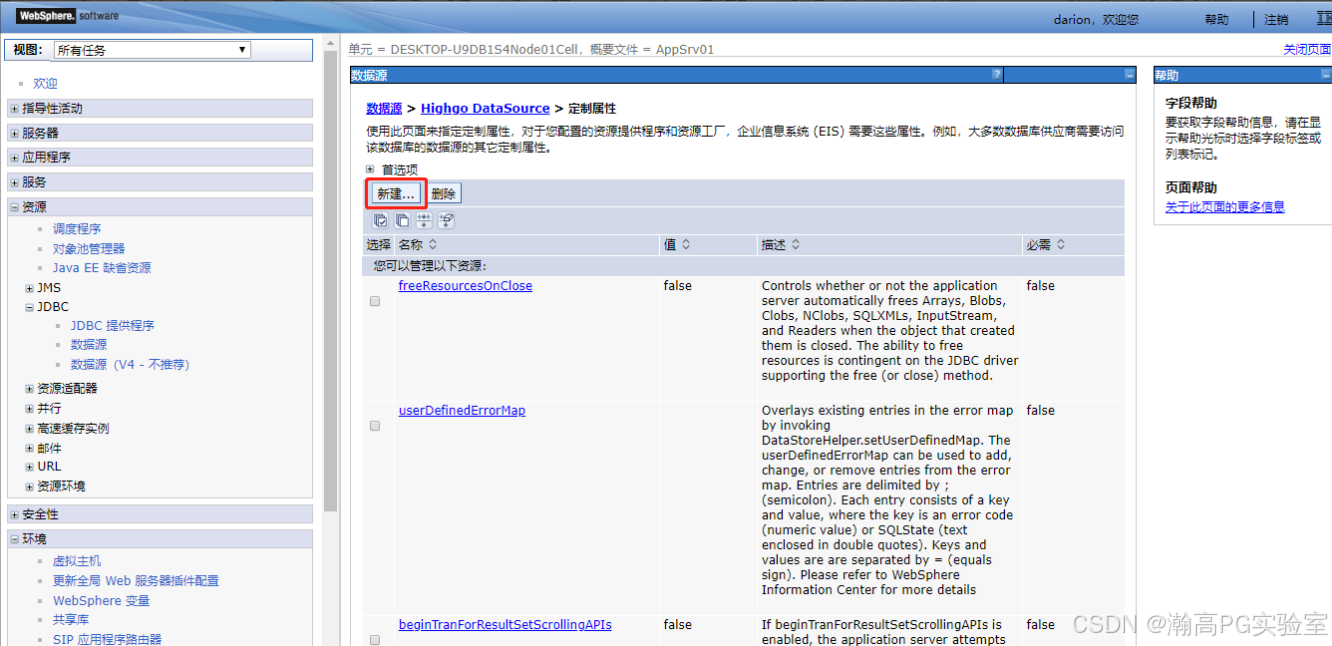Open 关于此页面的更多信息 help link

(1225, 207)
